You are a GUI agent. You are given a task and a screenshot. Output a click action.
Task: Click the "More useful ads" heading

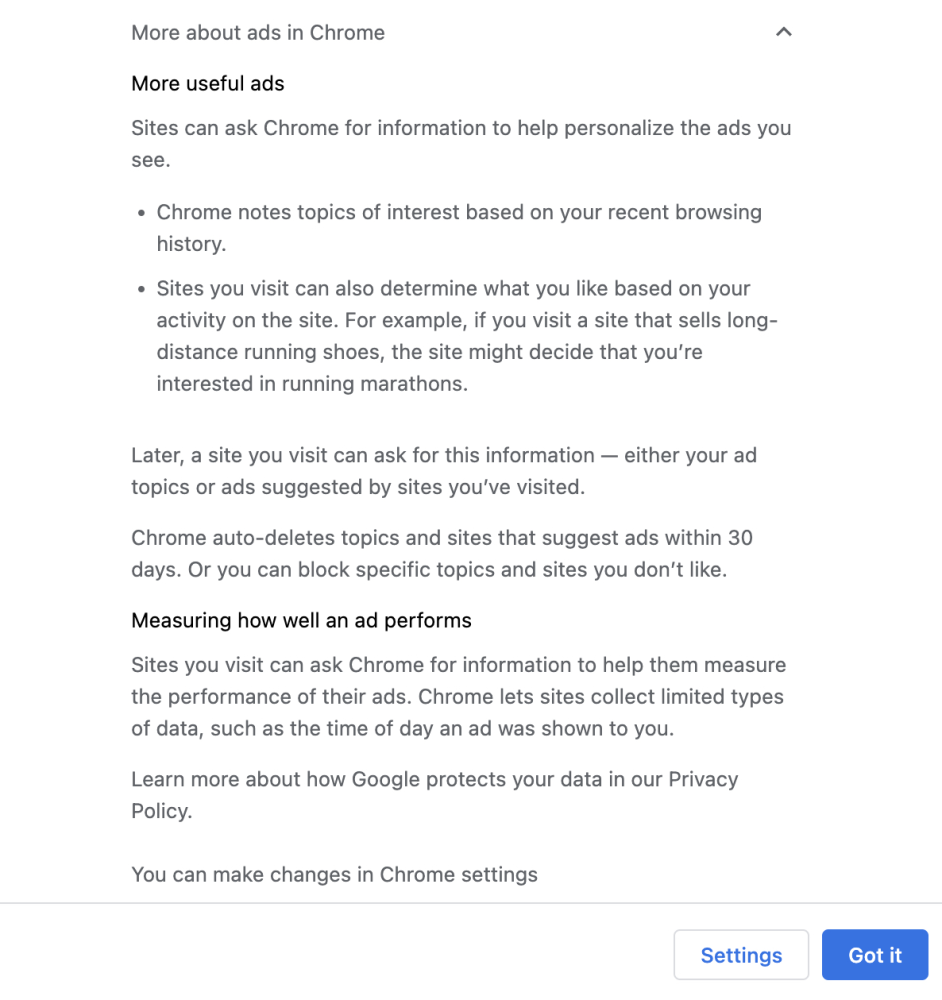coord(208,84)
